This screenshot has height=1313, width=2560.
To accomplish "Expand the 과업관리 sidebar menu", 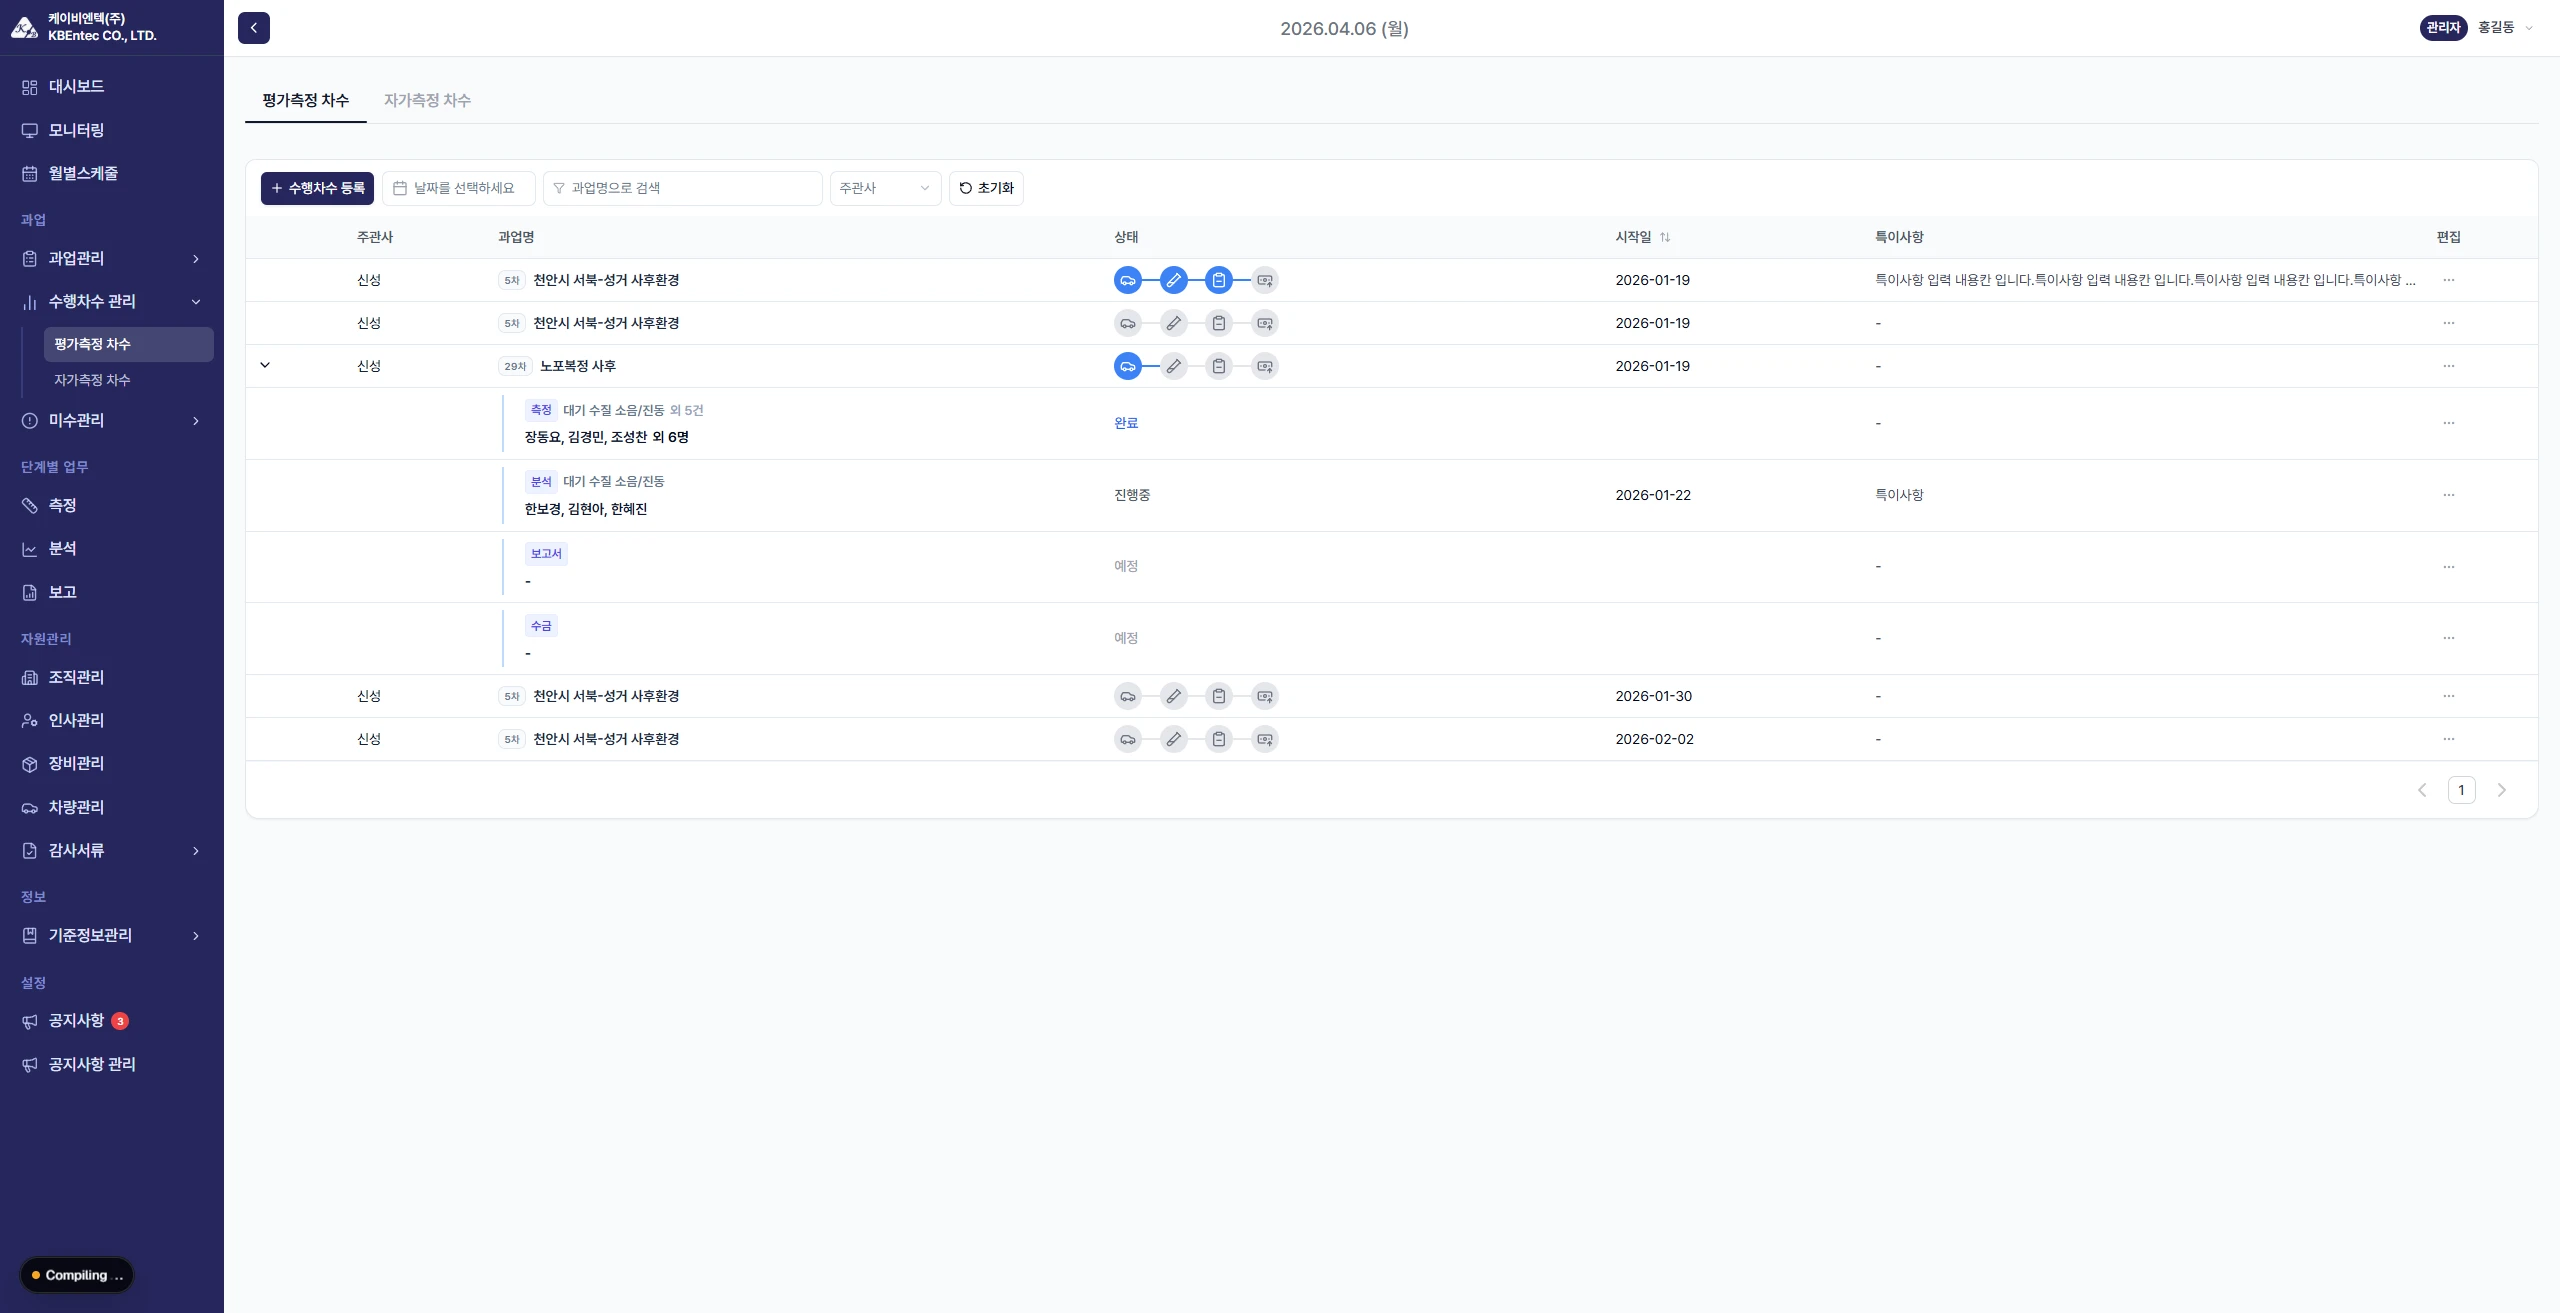I will tap(111, 259).
